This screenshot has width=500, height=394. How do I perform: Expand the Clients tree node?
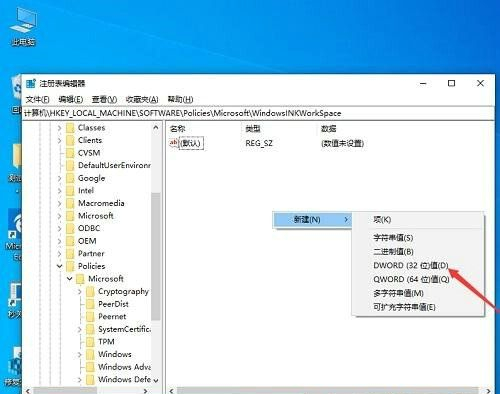pos(59,141)
